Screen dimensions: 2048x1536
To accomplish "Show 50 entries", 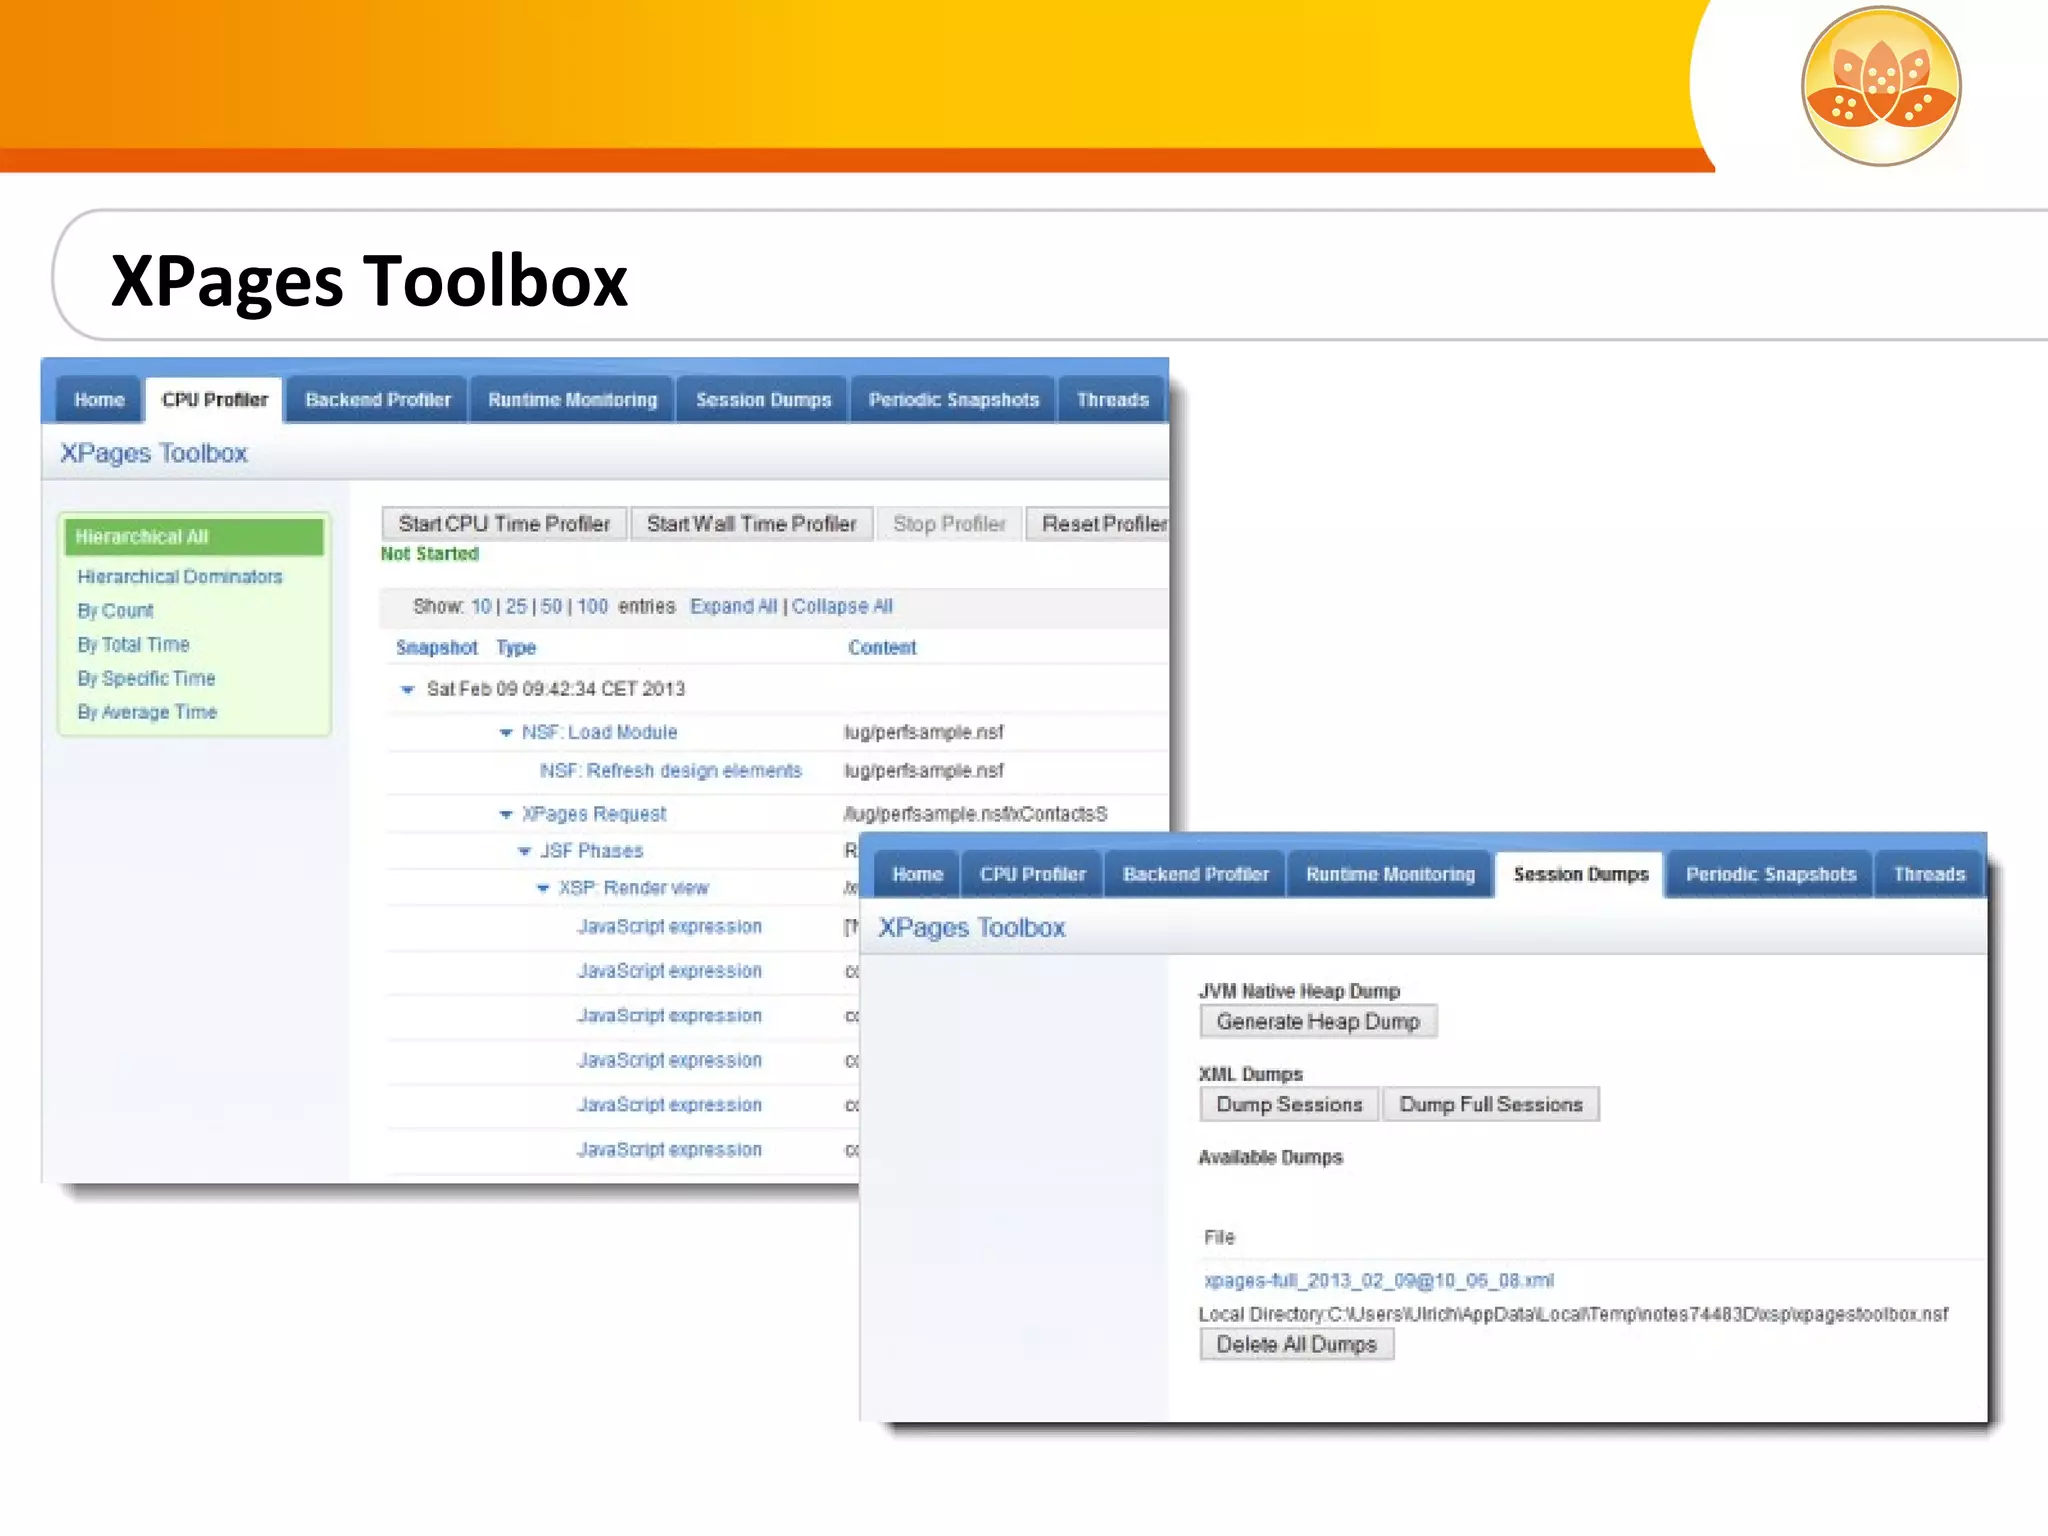I will pyautogui.click(x=551, y=607).
